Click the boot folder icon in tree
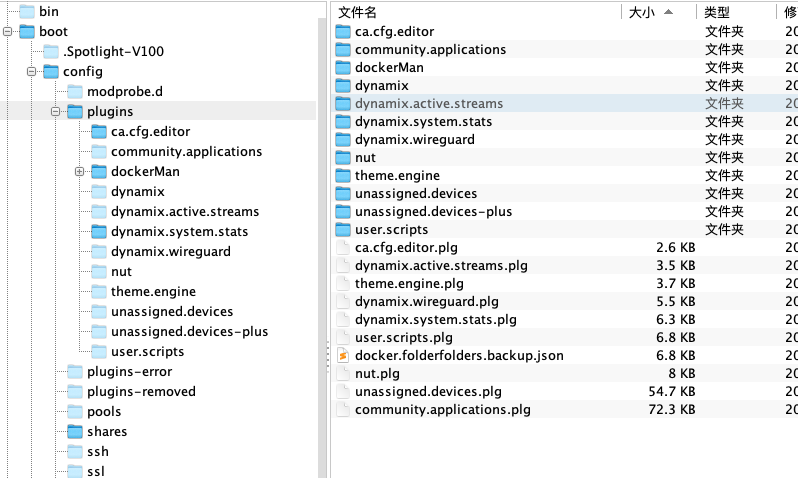The height and width of the screenshot is (478, 798). (x=27, y=32)
